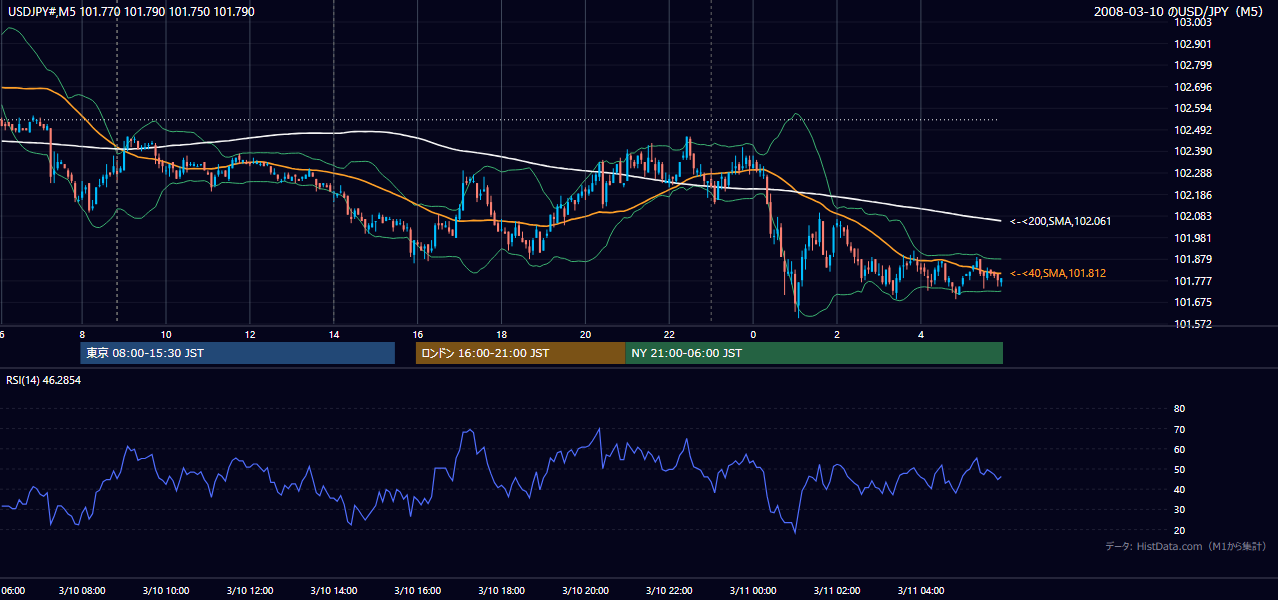The height and width of the screenshot is (600, 1278).
Task: Click price axis value 102.390
Action: (x=1193, y=151)
